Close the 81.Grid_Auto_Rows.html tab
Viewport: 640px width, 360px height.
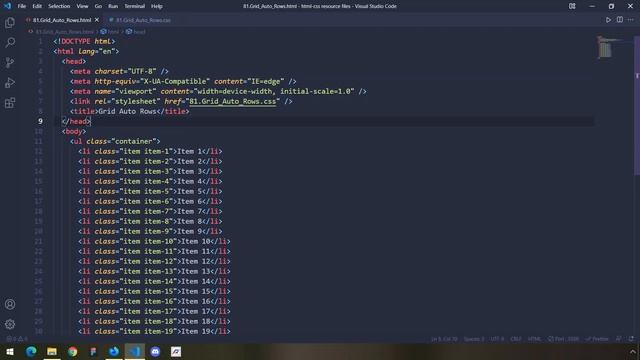click(x=97, y=20)
